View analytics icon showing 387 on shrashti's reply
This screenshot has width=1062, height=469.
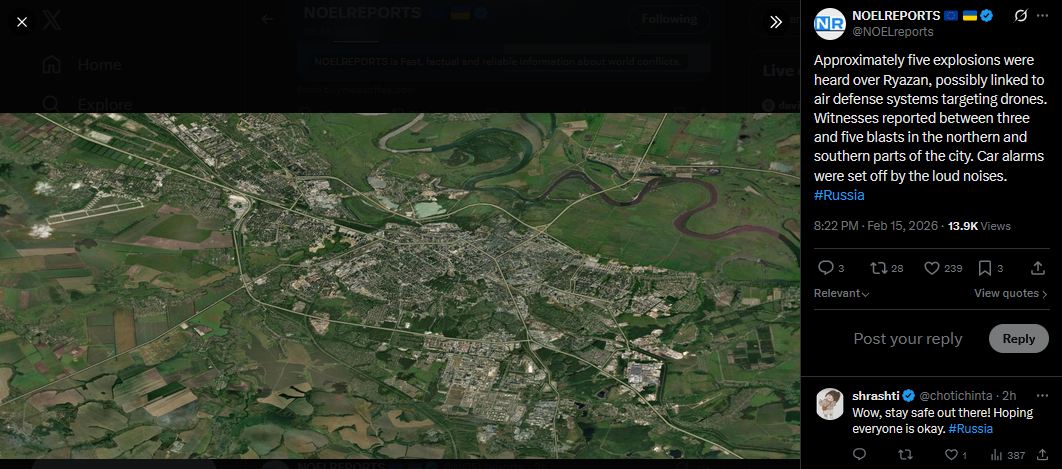1007,455
